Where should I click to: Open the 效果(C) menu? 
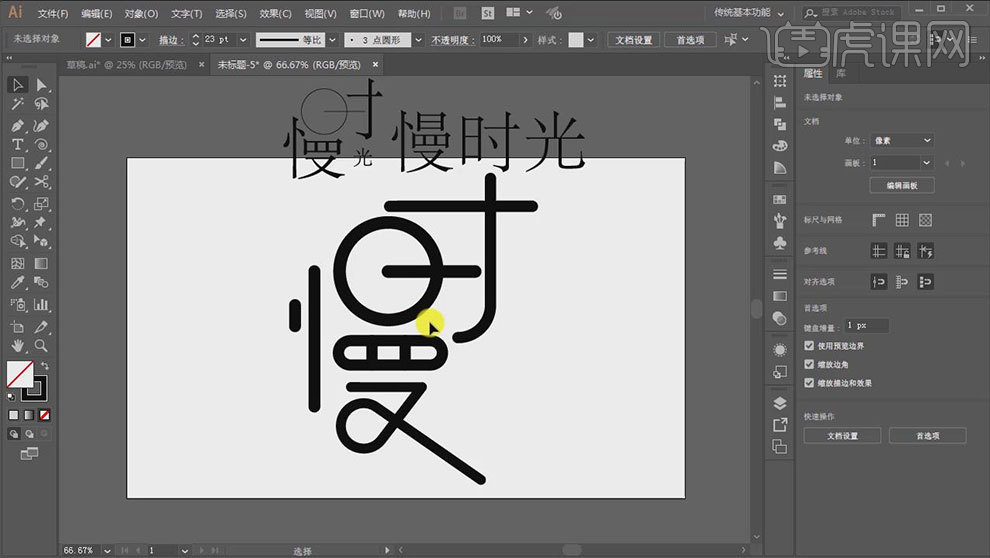pos(275,13)
